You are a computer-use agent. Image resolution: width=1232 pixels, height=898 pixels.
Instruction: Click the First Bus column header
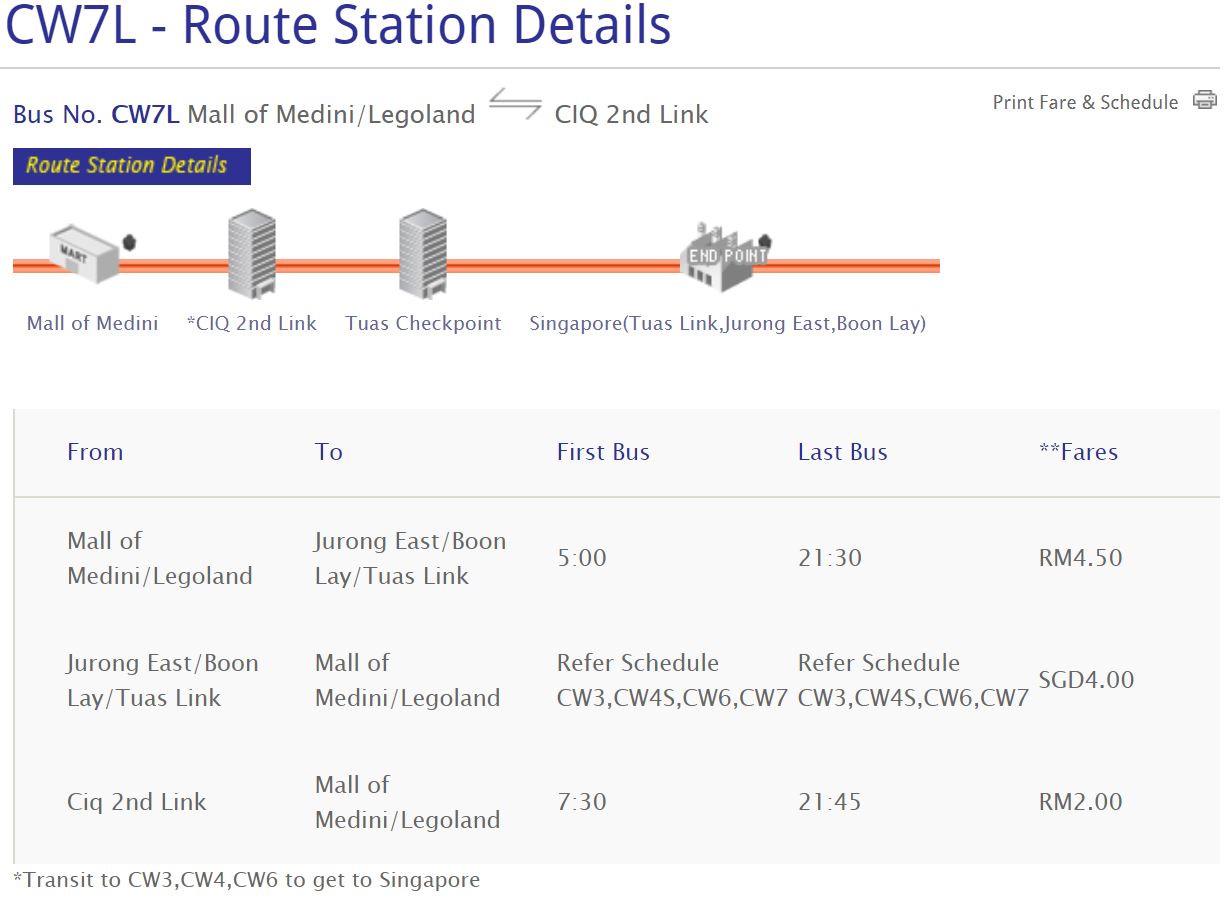(603, 452)
